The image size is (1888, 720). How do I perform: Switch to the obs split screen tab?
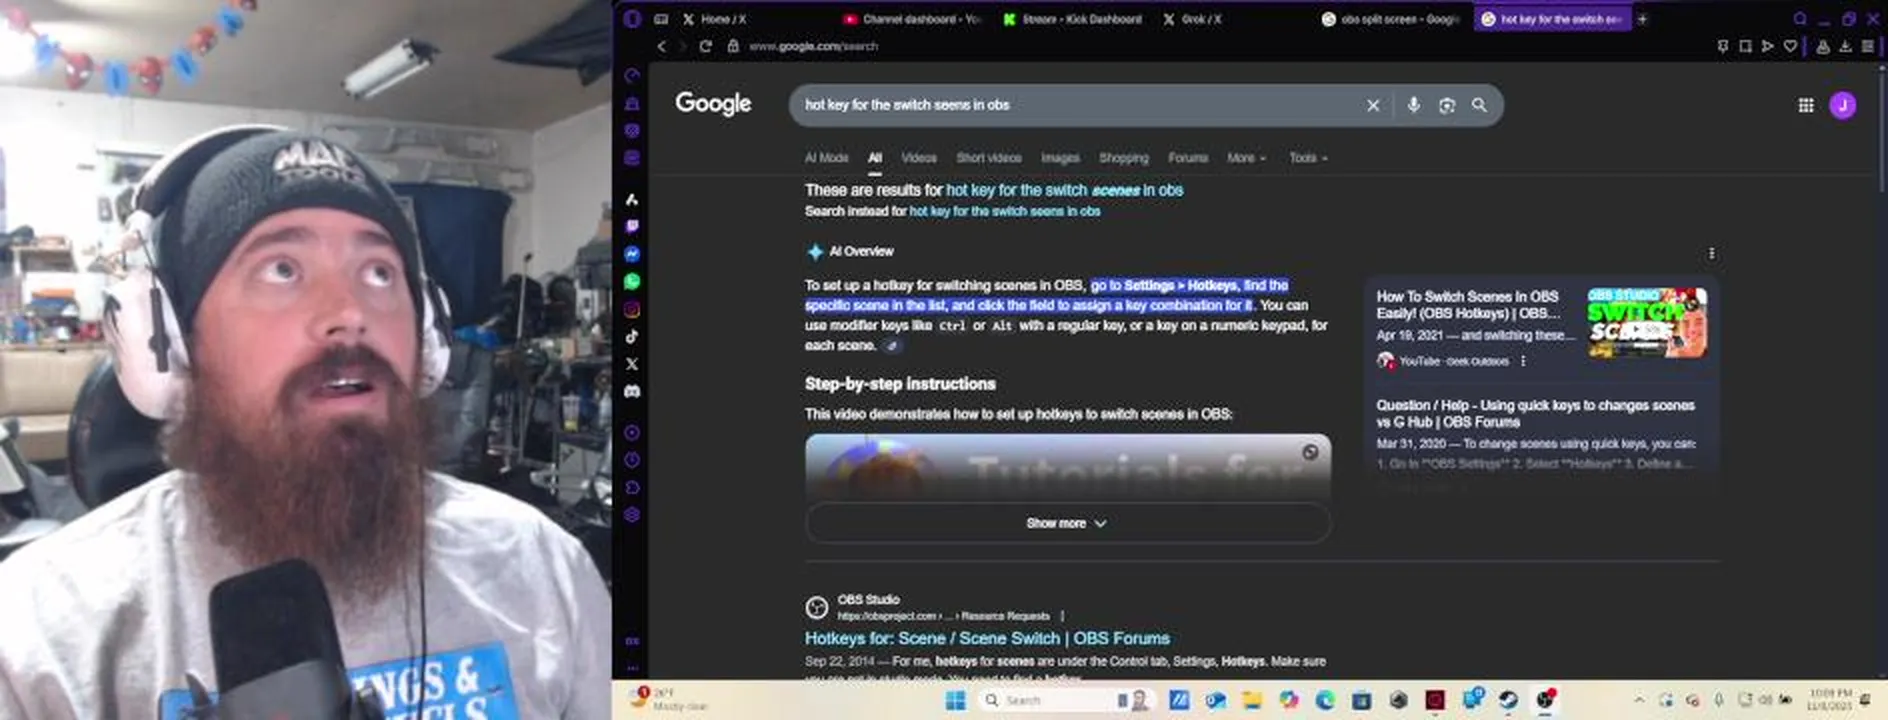[1392, 19]
